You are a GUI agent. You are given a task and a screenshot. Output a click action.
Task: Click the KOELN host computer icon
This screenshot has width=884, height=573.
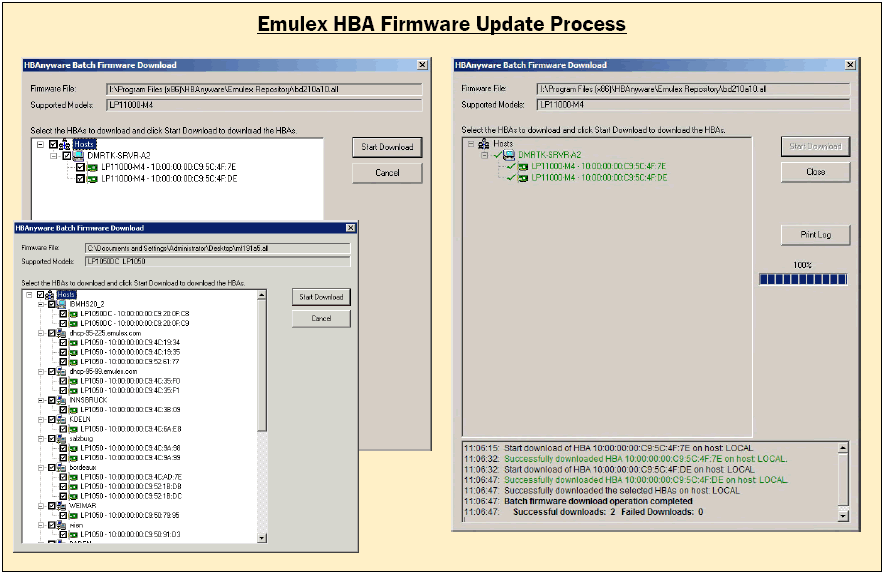point(61,420)
